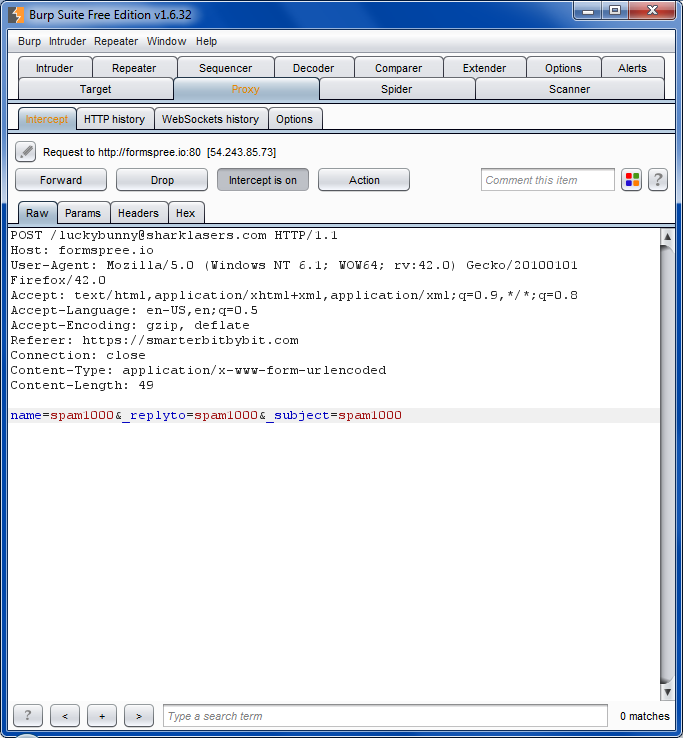Click the Burp Suite logo icon
683x738 pixels.
click(x=16, y=15)
